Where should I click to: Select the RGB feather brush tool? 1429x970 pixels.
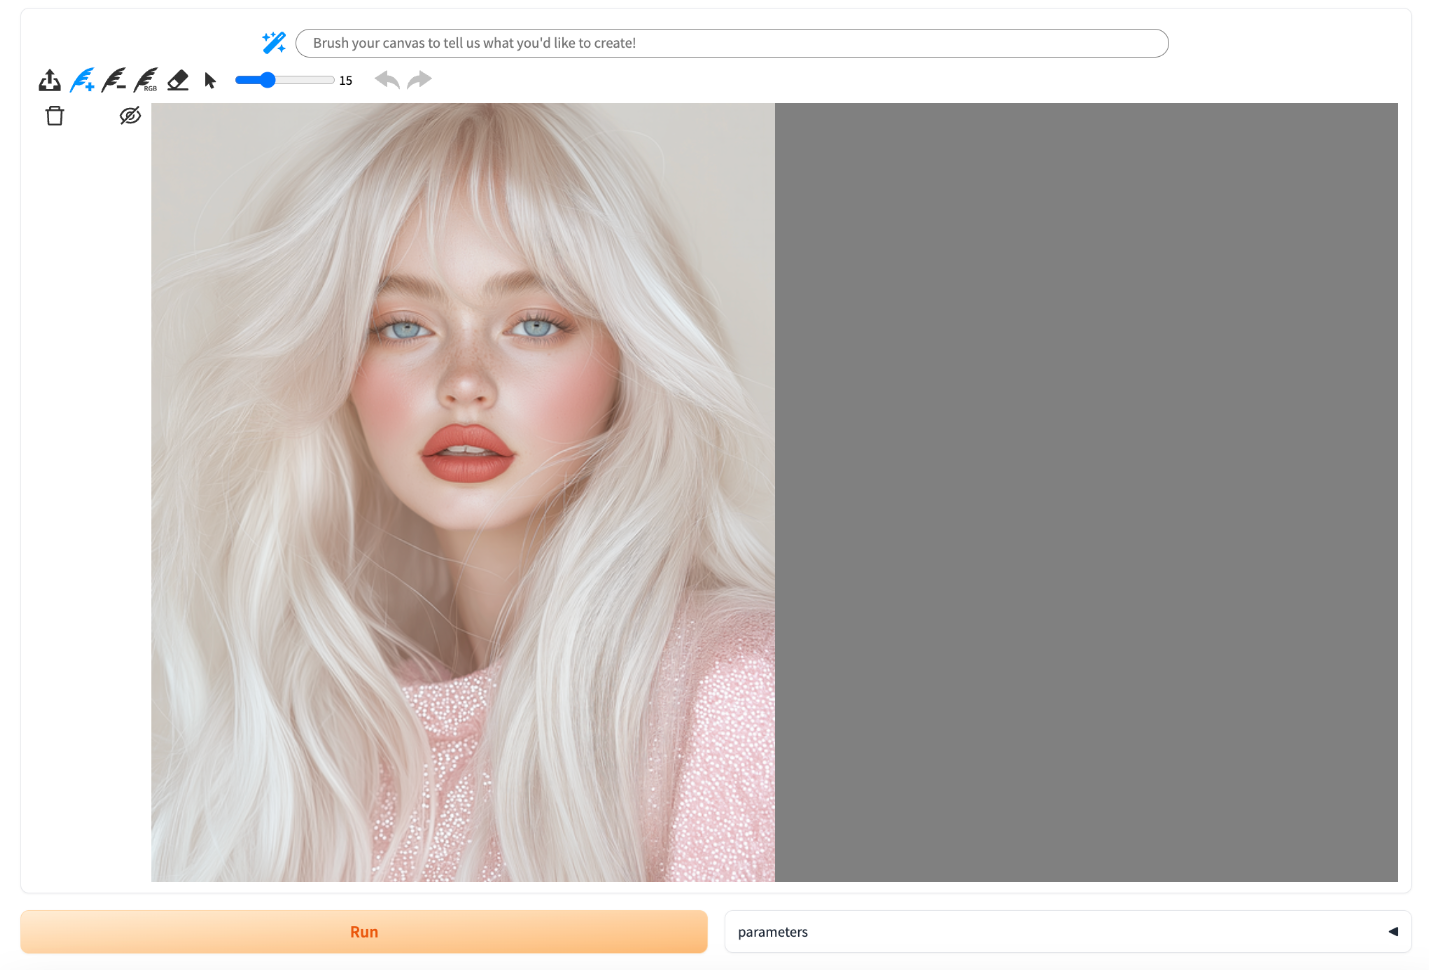coord(146,80)
